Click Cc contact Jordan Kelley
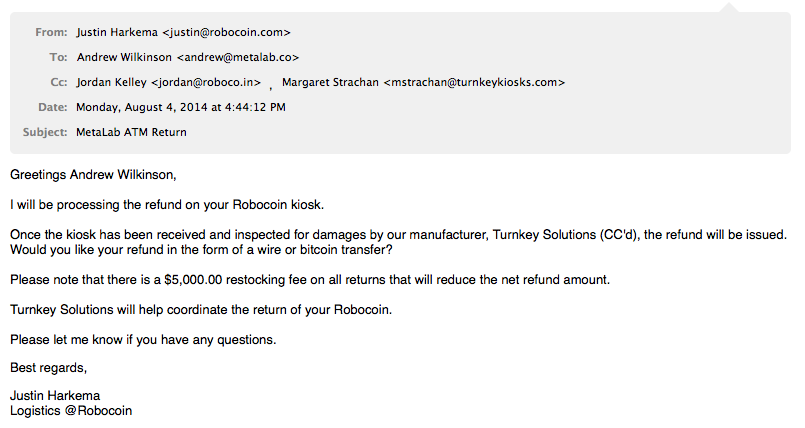 pos(168,83)
